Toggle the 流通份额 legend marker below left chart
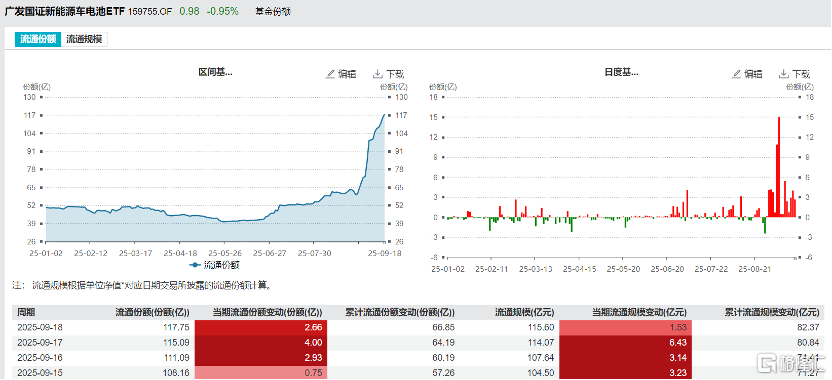832x380 pixels. click(x=195, y=264)
